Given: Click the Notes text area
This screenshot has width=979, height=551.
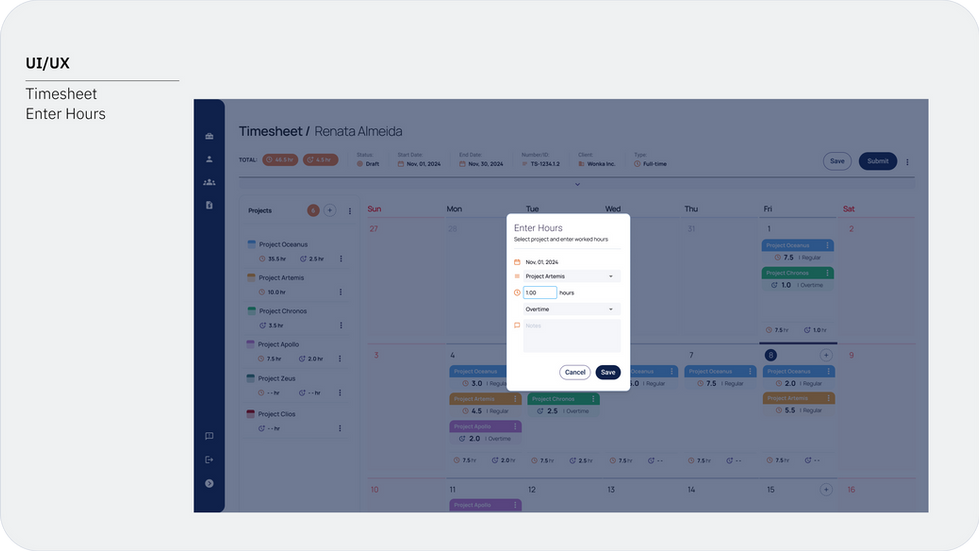Looking at the screenshot, I should [571, 336].
